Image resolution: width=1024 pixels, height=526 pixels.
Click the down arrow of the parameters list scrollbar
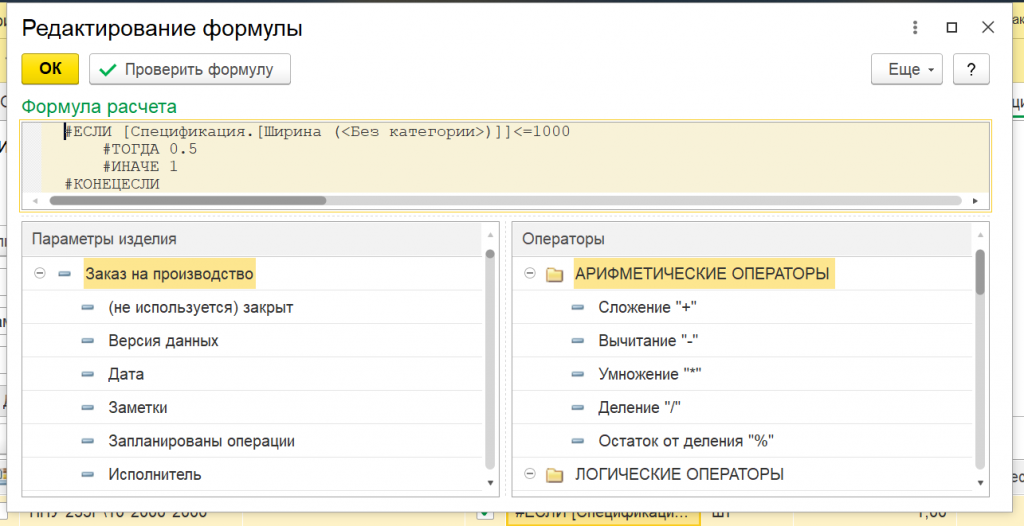490,483
